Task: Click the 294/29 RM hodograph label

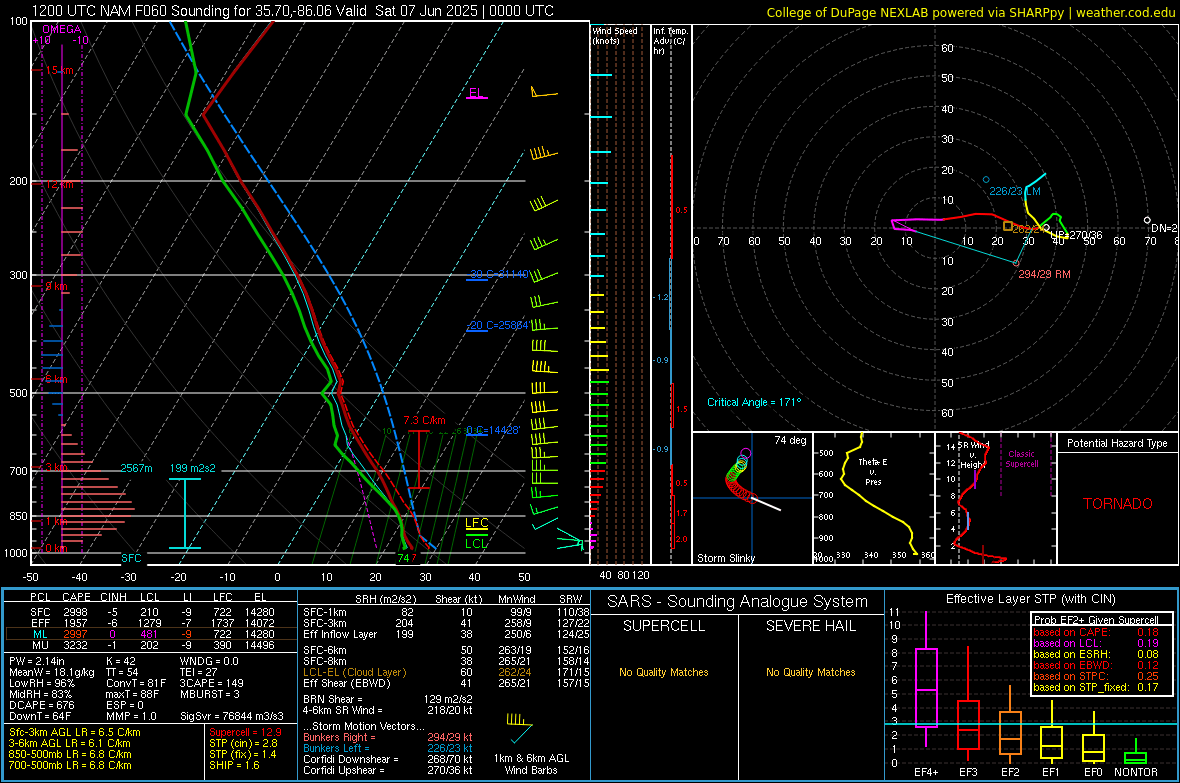Action: tap(1045, 274)
